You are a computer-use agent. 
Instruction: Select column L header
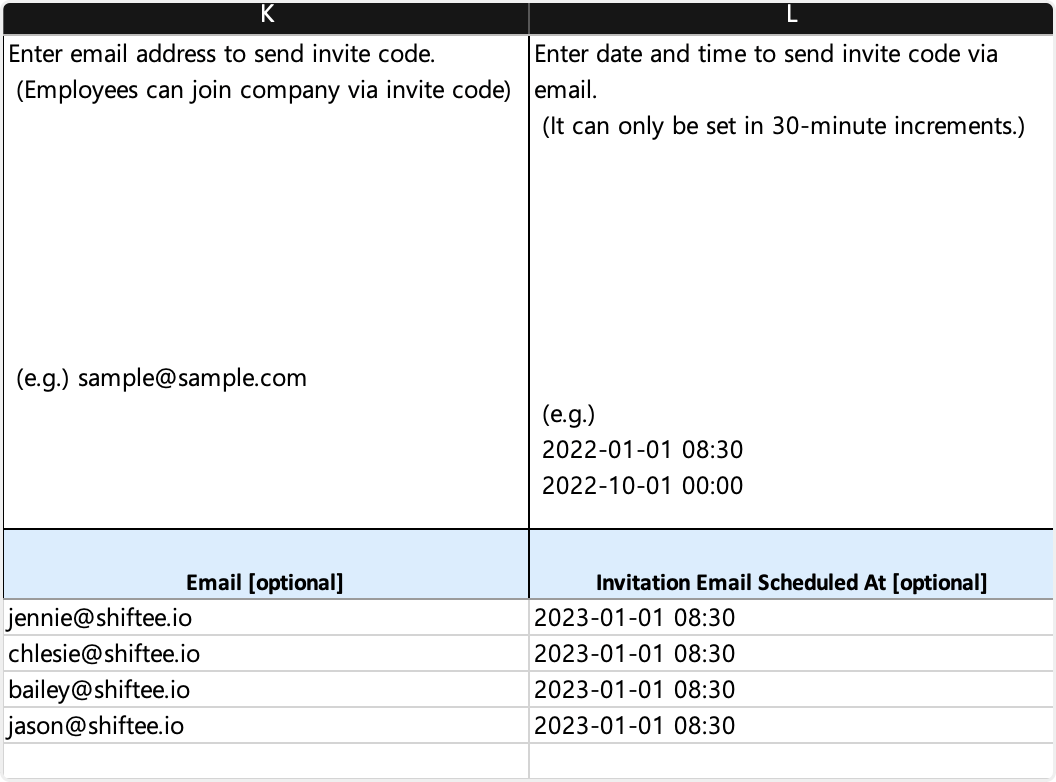click(791, 16)
